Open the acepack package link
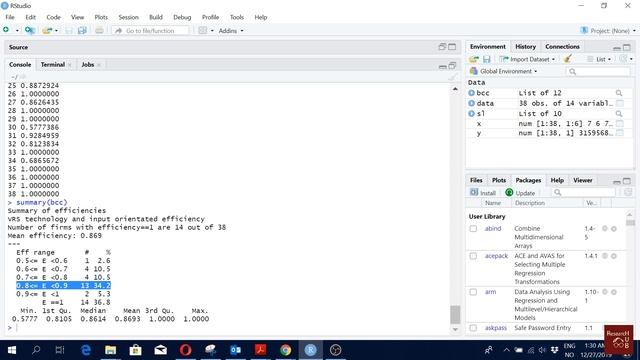Screen dimensions: 640x360 pyautogui.click(x=496, y=256)
